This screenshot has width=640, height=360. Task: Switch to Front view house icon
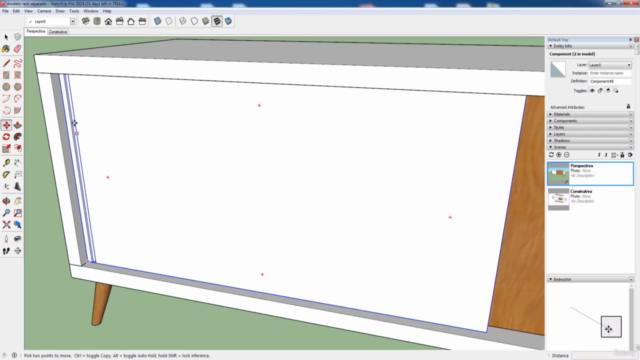pyautogui.click(x=108, y=21)
